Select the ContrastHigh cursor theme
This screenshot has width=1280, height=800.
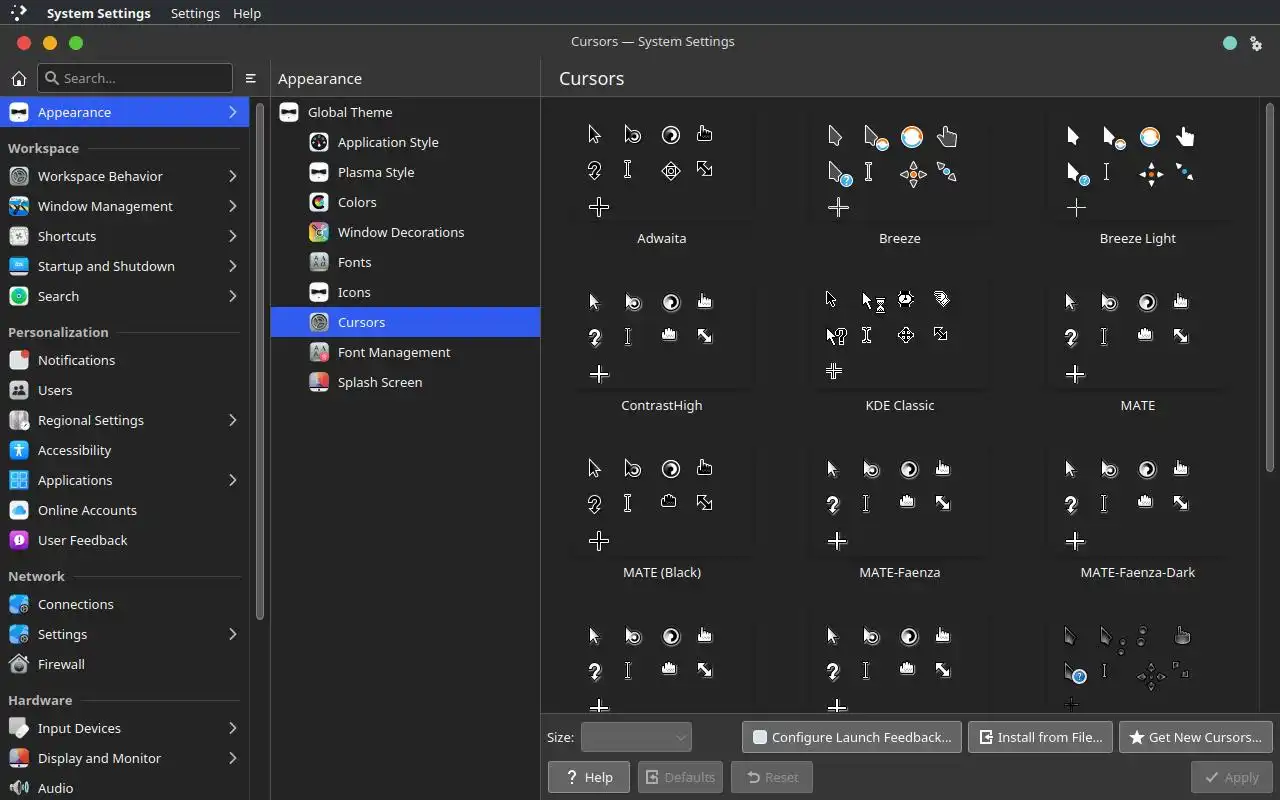(661, 348)
